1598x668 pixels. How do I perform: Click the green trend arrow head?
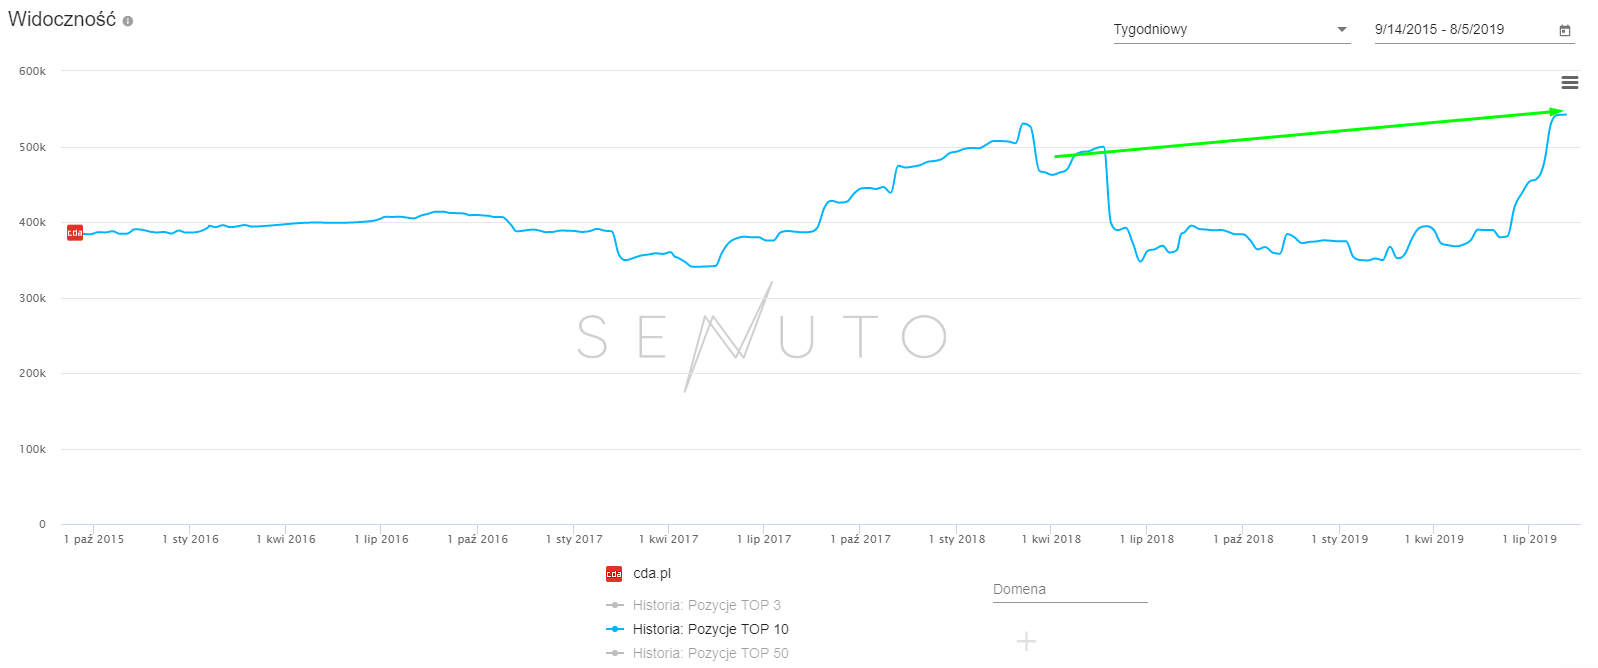pos(1556,111)
